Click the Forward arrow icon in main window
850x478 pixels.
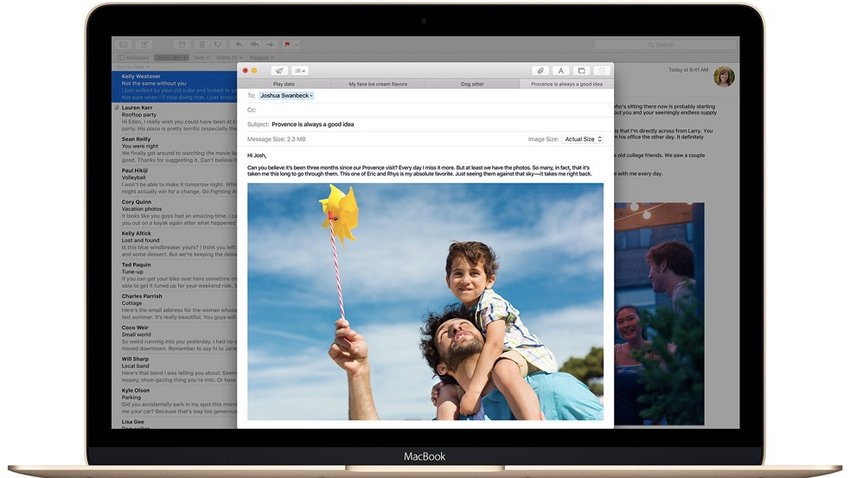pos(270,44)
